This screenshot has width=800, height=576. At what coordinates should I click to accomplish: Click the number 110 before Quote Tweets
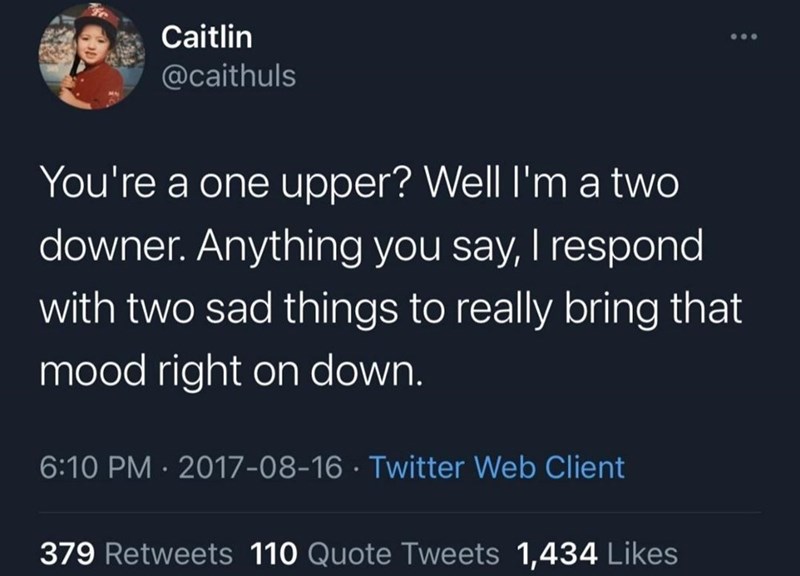coord(273,552)
